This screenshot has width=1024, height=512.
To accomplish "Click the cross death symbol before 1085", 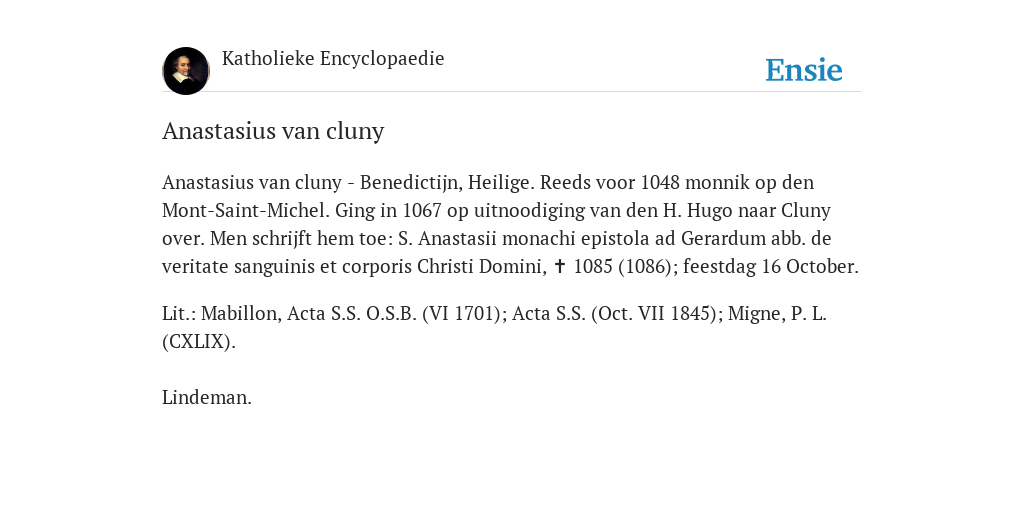I will point(560,266).
